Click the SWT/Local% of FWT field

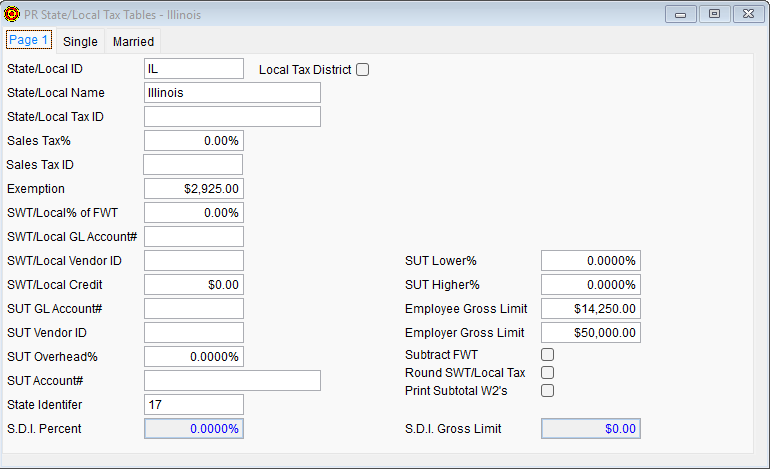point(194,213)
